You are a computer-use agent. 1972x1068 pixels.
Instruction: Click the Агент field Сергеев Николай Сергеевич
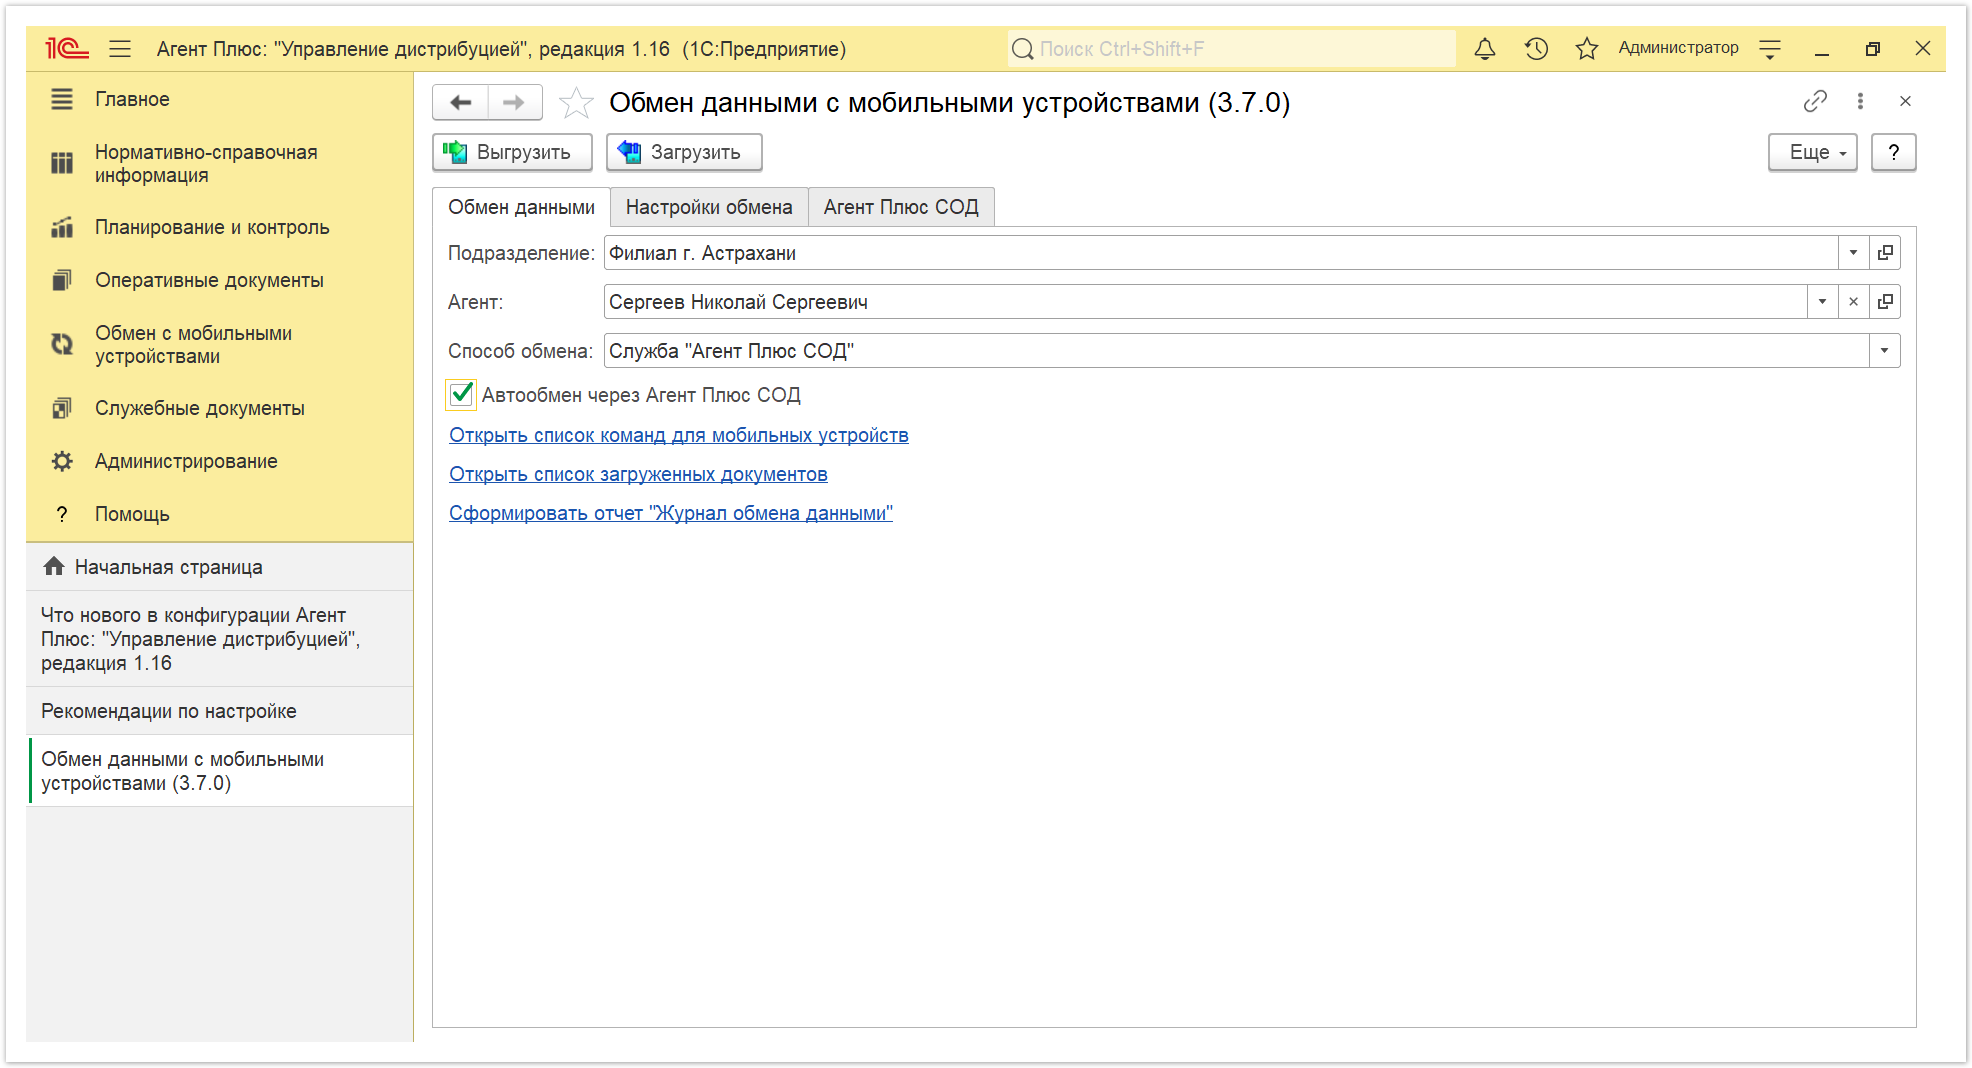point(1205,302)
